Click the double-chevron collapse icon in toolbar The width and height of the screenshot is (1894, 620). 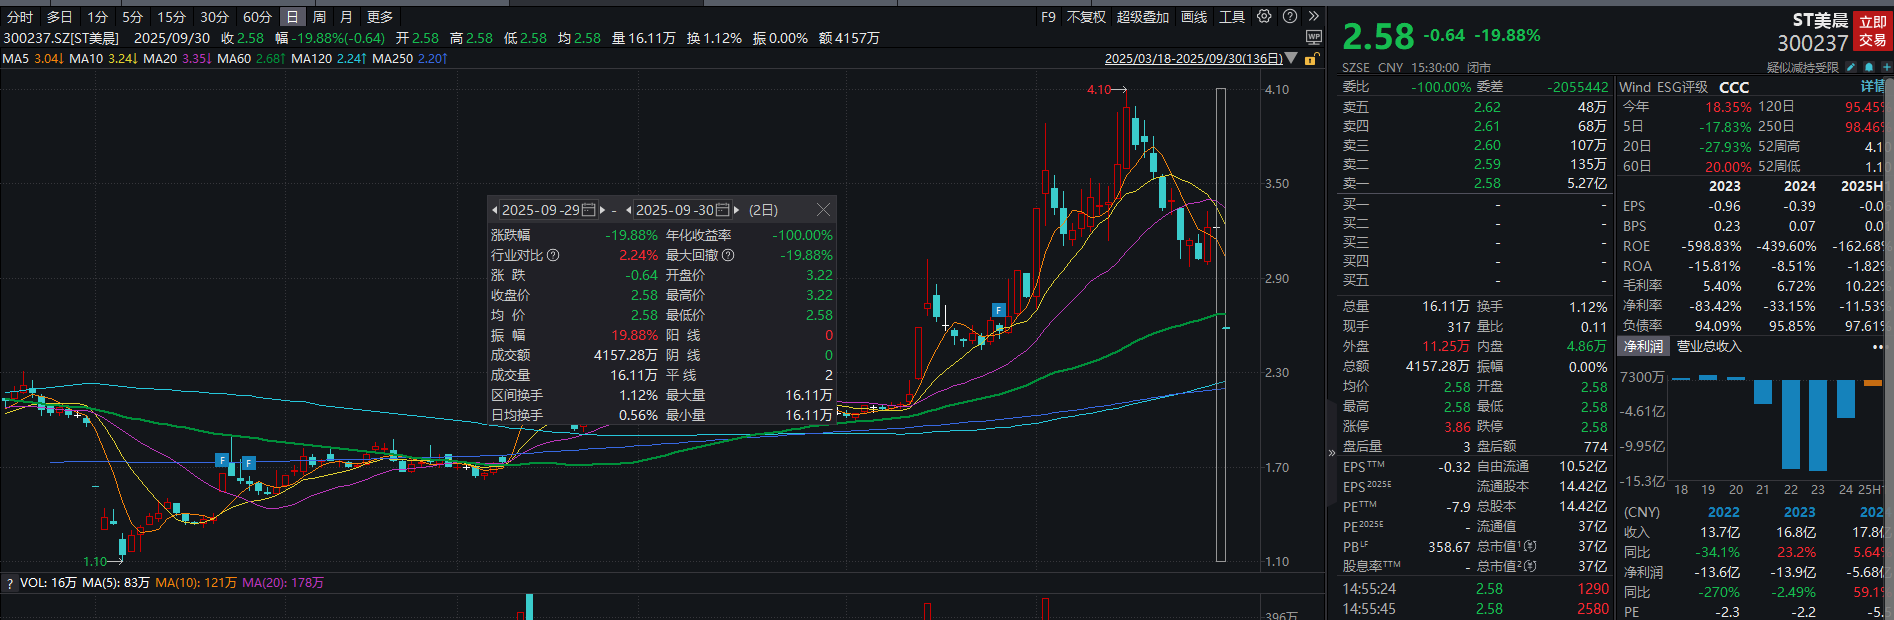(1314, 17)
